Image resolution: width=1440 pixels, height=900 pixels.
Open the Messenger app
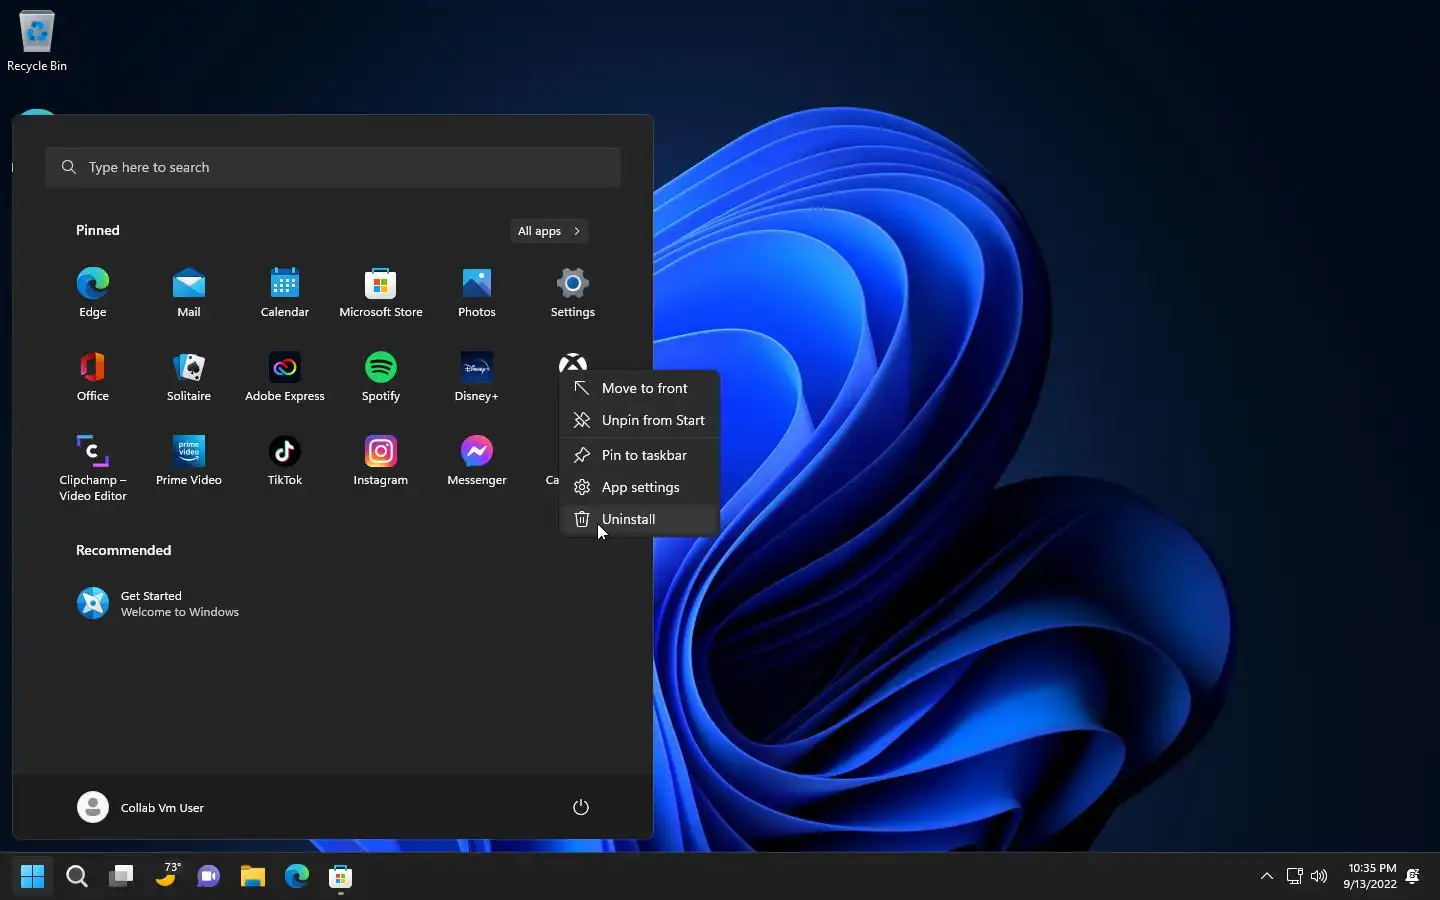tap(477, 460)
